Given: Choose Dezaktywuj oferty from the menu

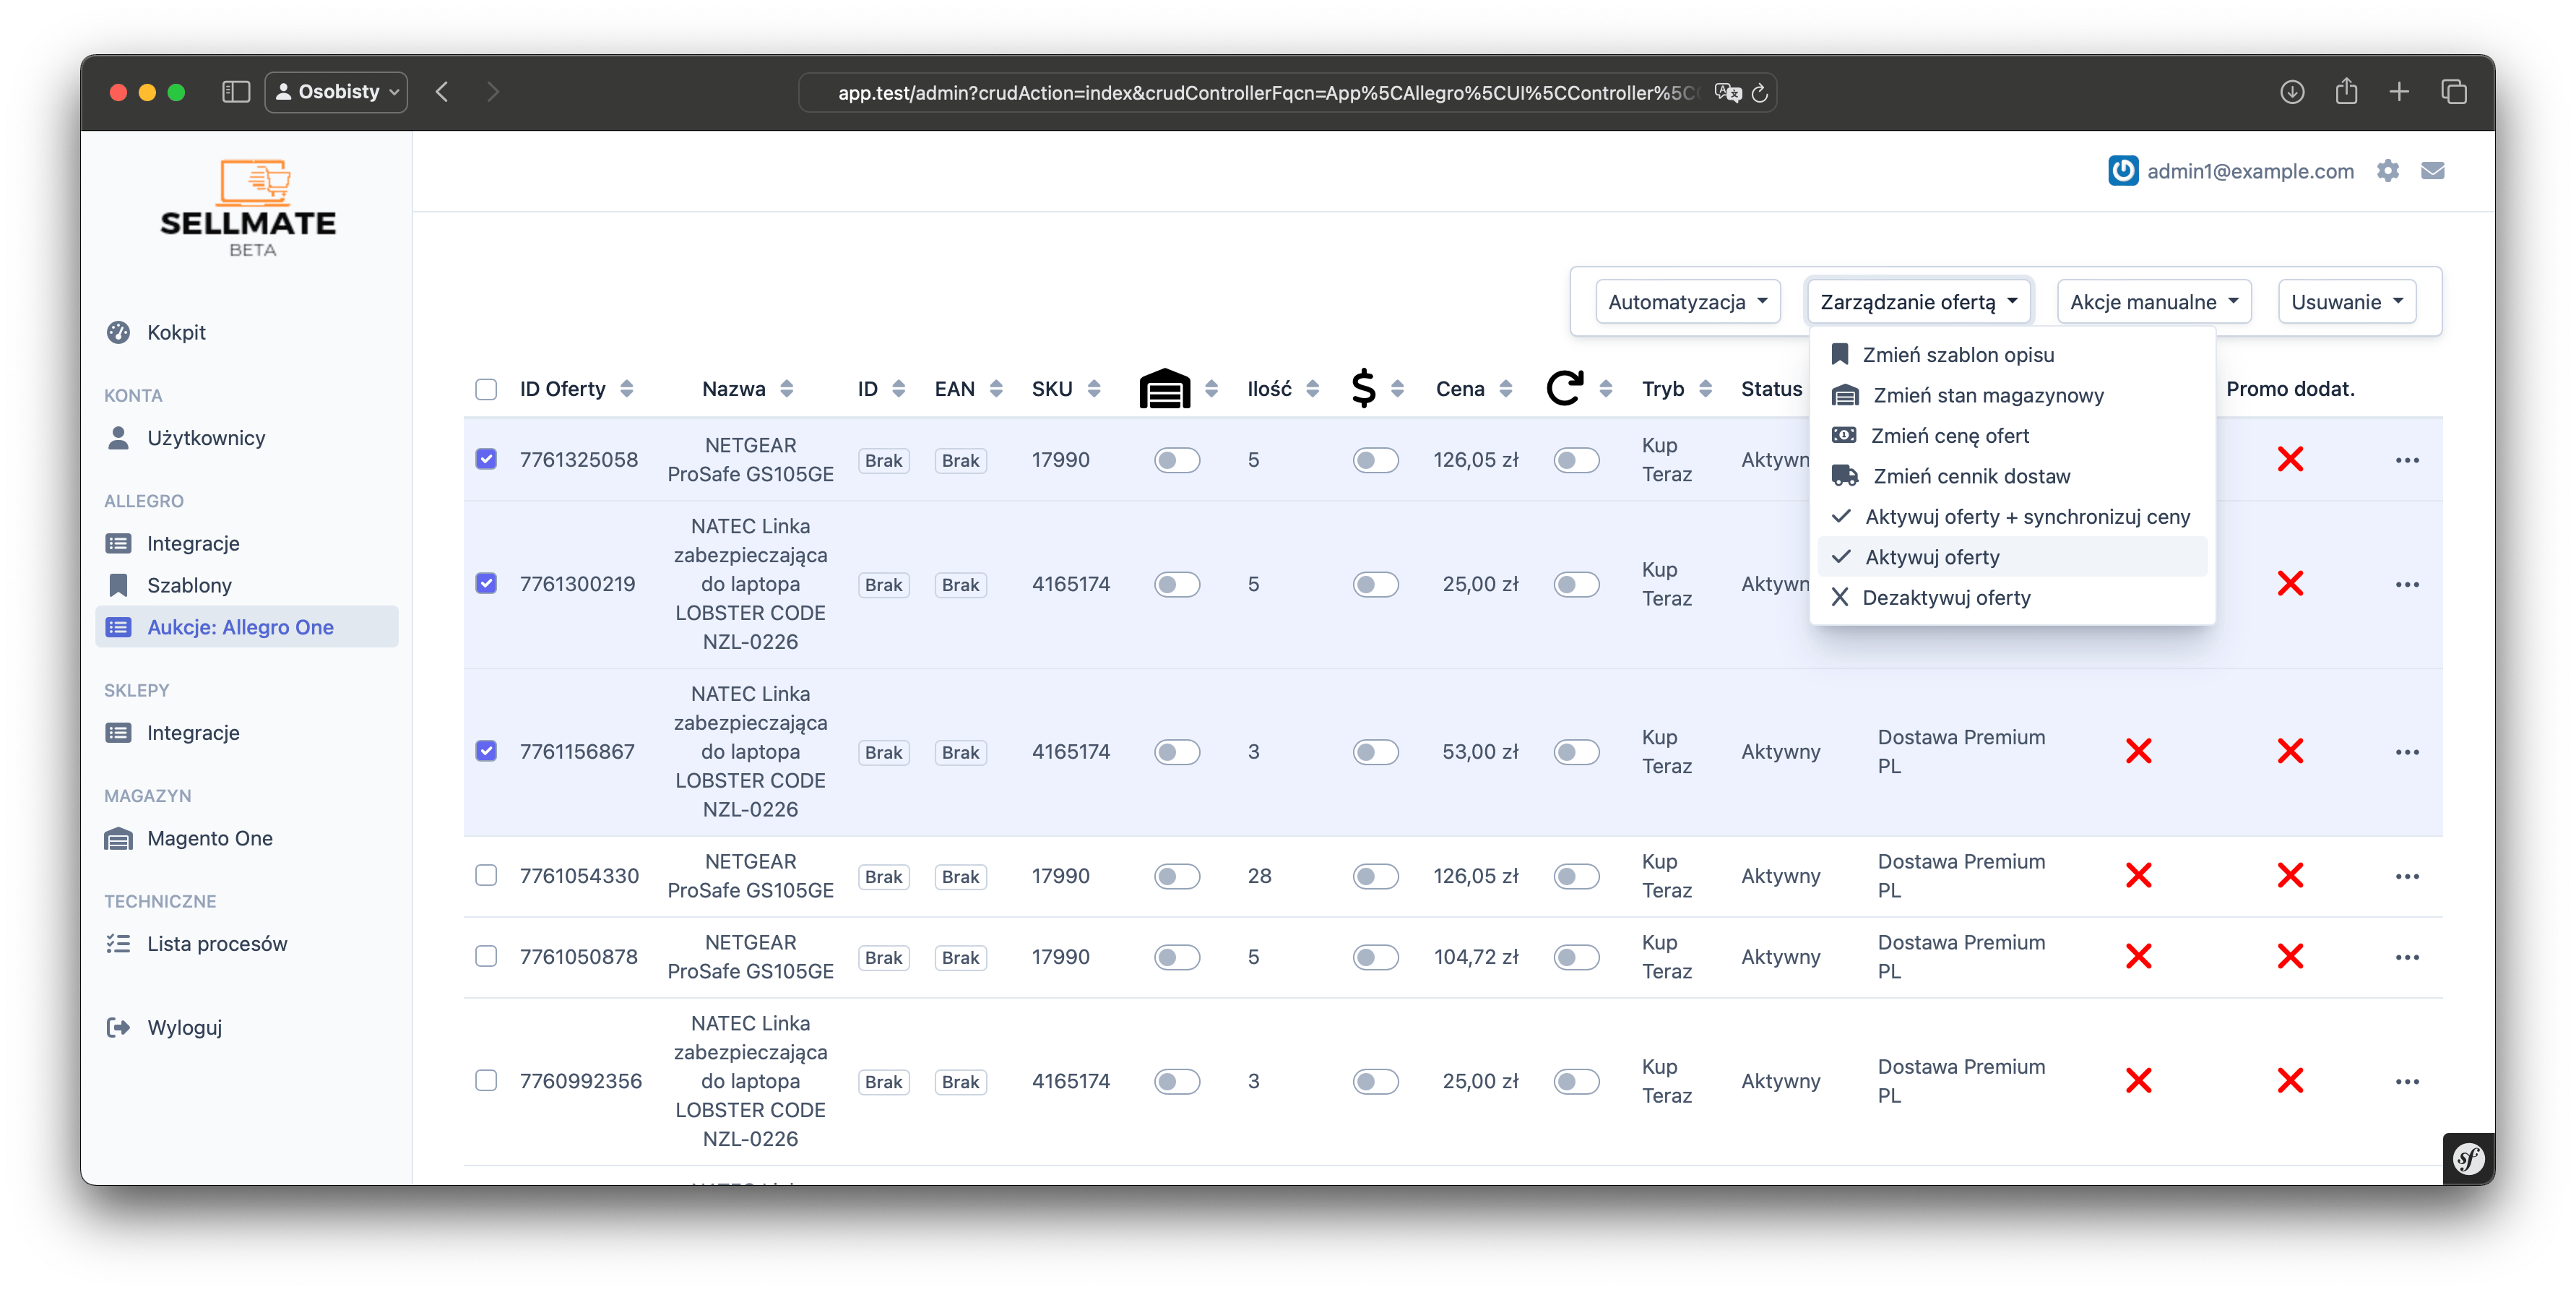Looking at the screenshot, I should 2012,597.
